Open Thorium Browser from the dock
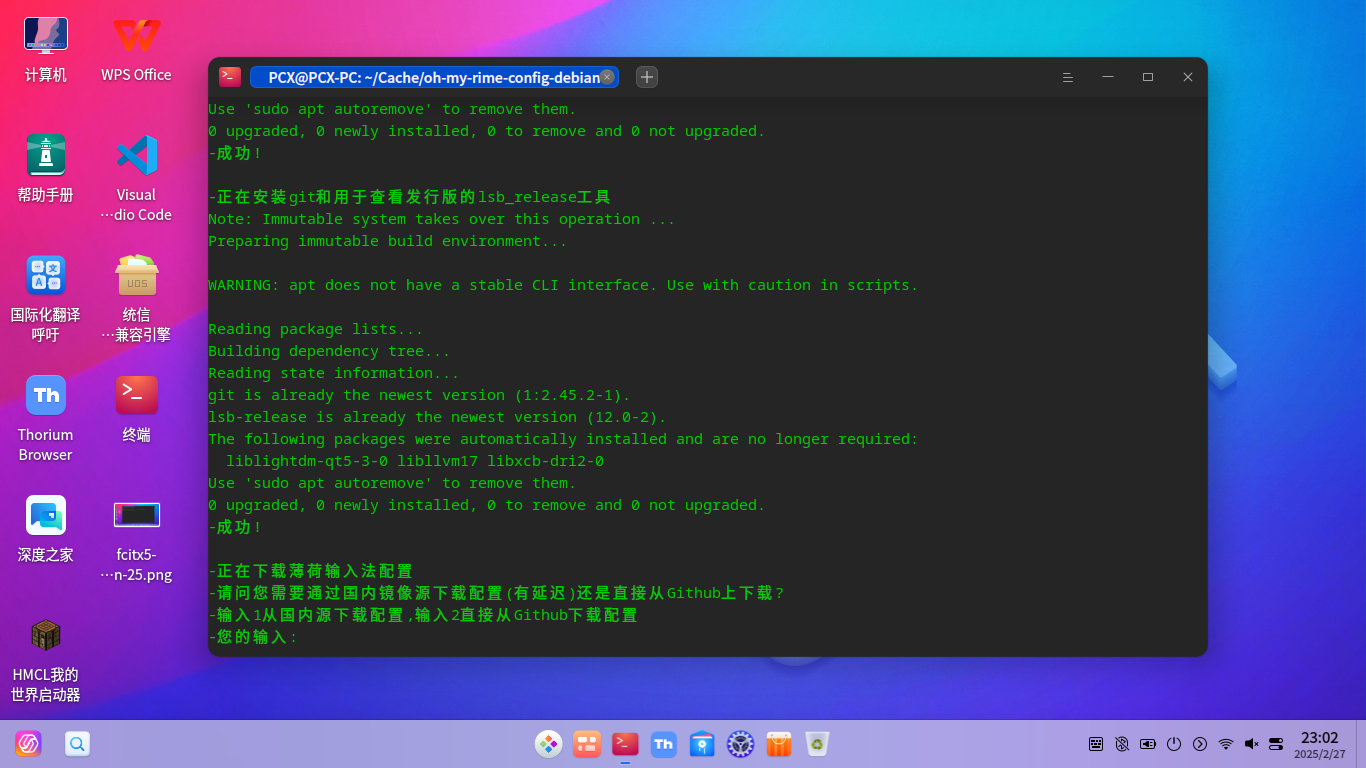The width and height of the screenshot is (1366, 768). [663, 744]
